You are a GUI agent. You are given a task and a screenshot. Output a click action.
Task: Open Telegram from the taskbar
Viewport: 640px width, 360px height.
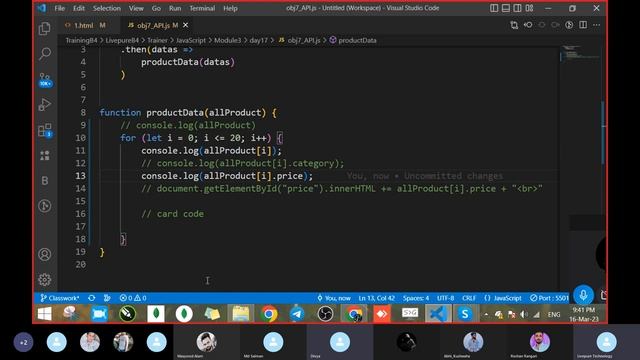coord(297,314)
